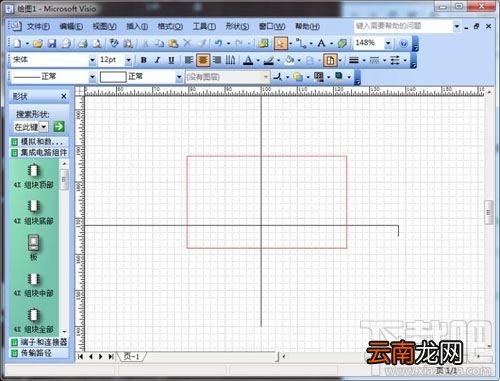Toggle Italic formatting
500x381 pixels.
pos(157,60)
